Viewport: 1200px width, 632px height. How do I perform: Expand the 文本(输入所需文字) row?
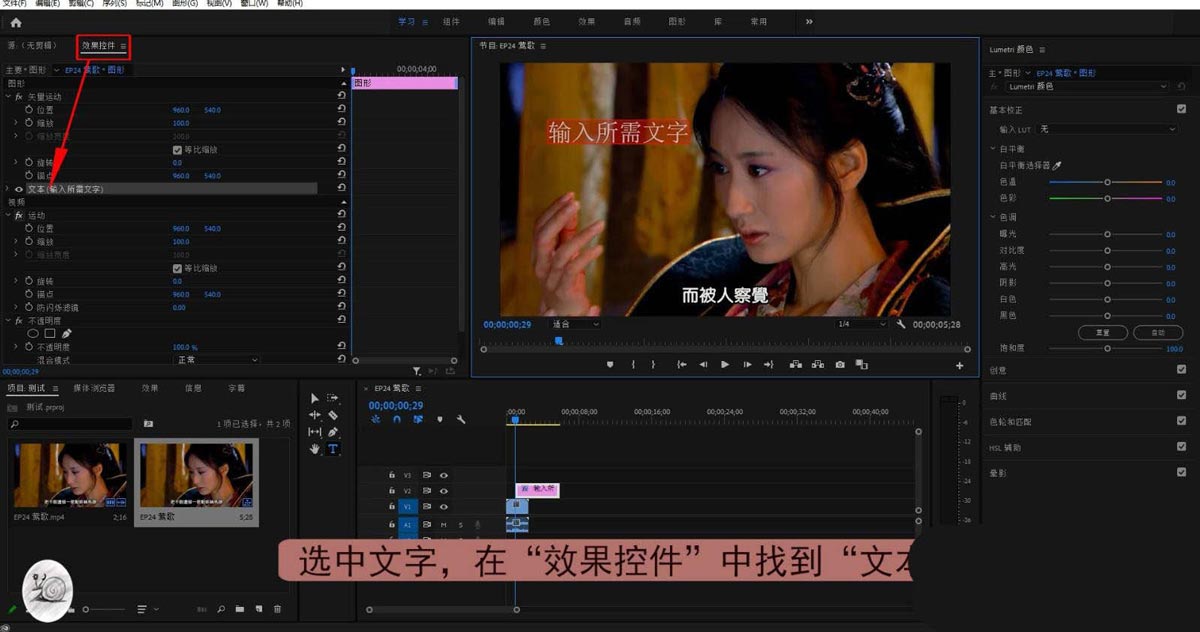point(8,189)
